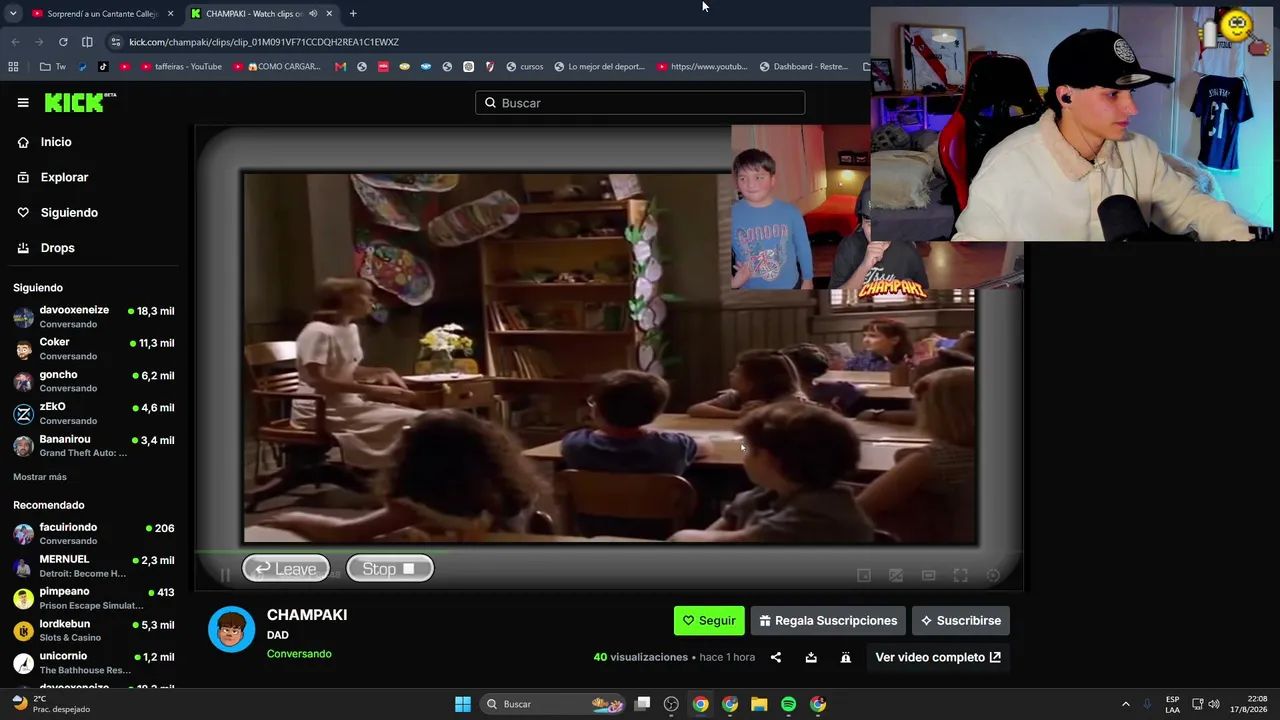
Task: View site information icon in address bar
Action: click(x=116, y=42)
